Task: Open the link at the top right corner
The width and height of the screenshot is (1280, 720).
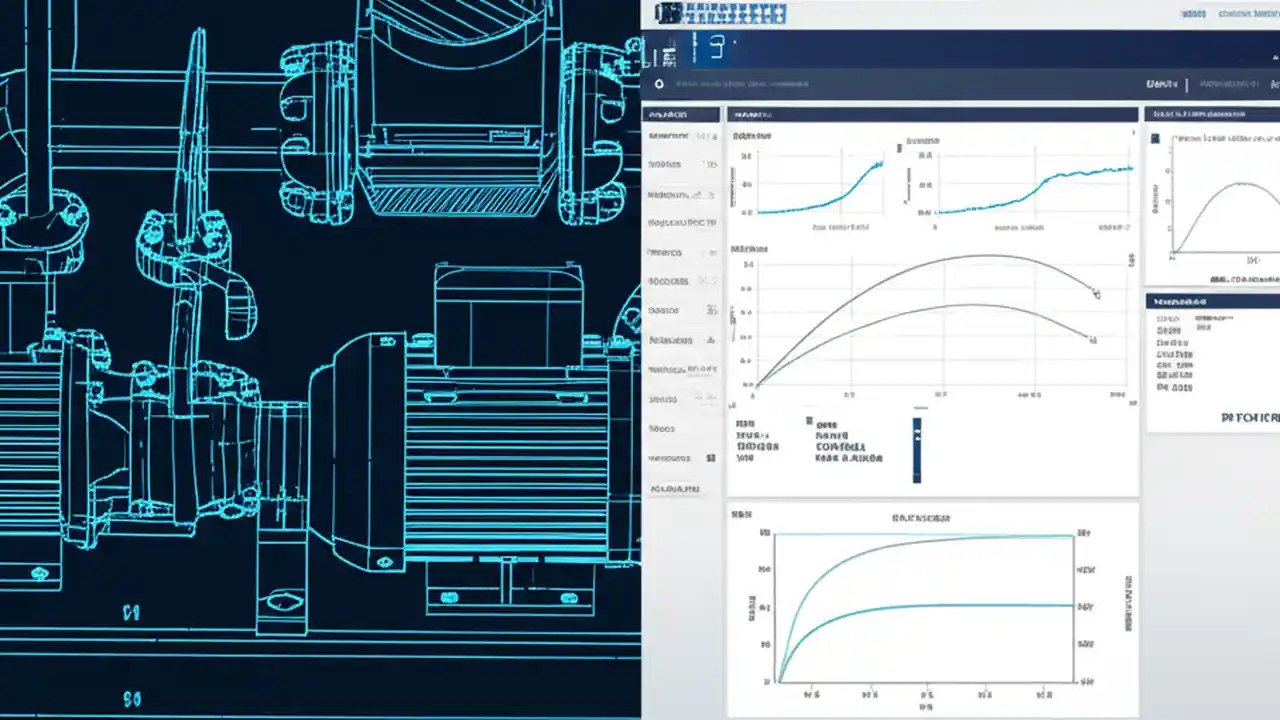Action: click(1243, 14)
